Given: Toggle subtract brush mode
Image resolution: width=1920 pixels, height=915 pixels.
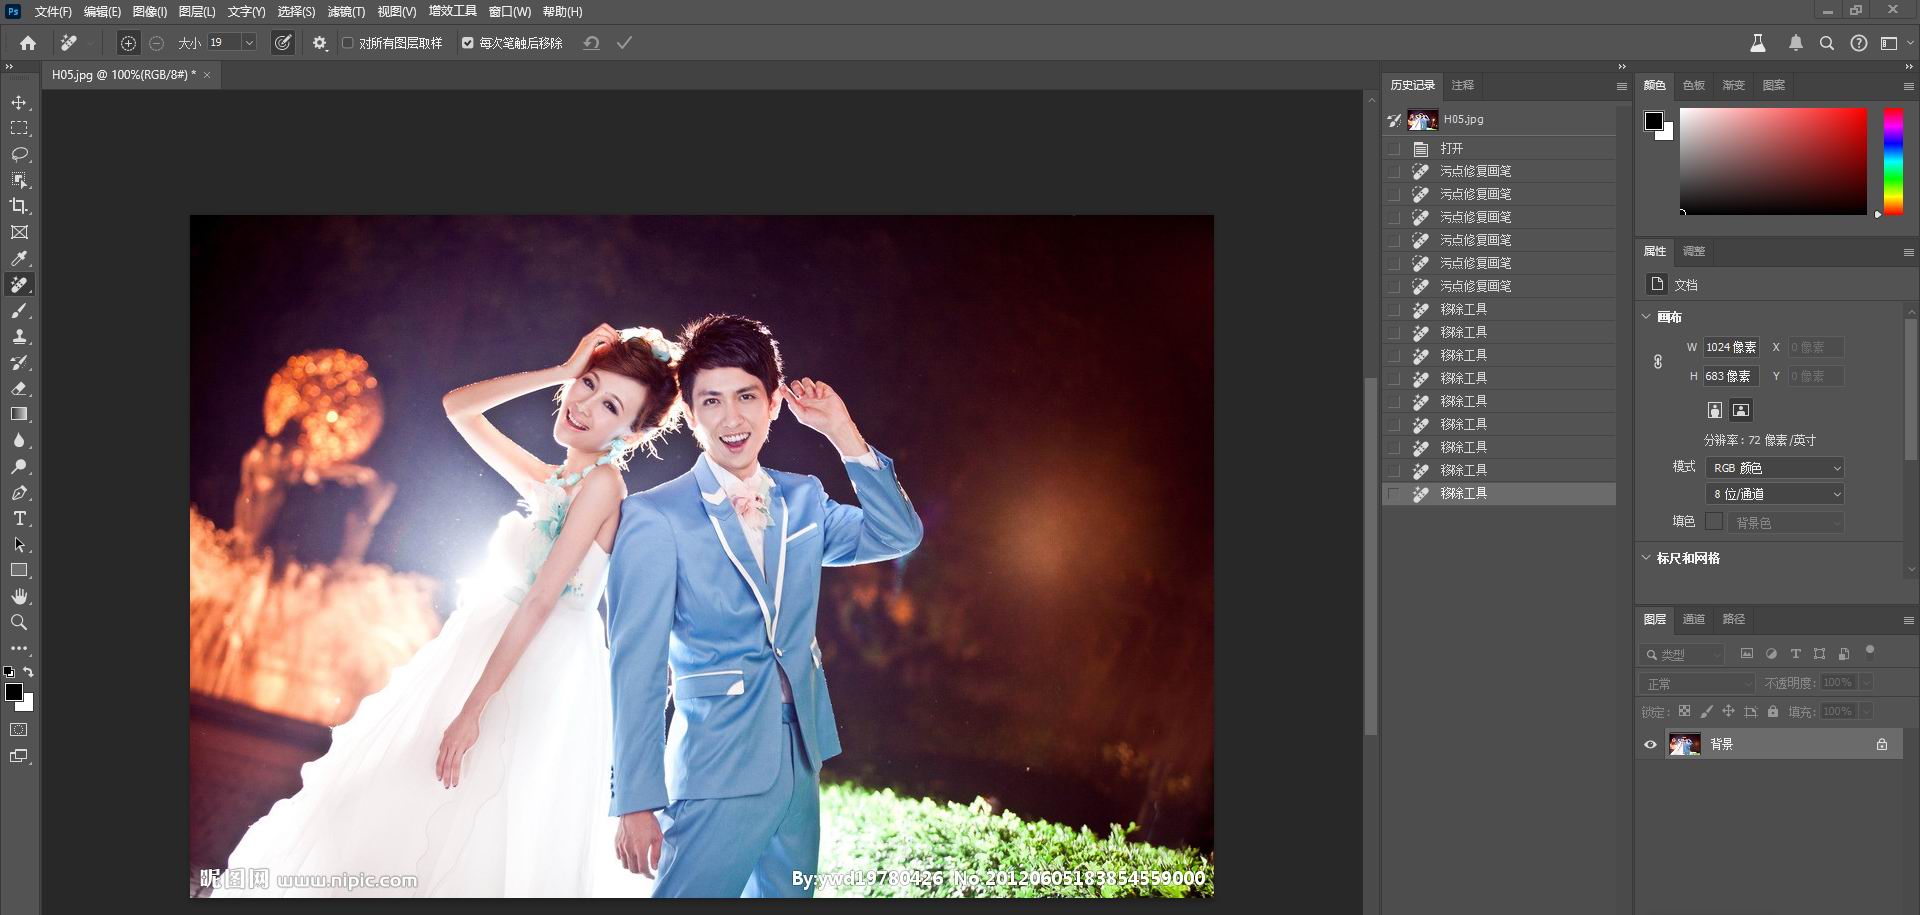Looking at the screenshot, I should point(156,43).
